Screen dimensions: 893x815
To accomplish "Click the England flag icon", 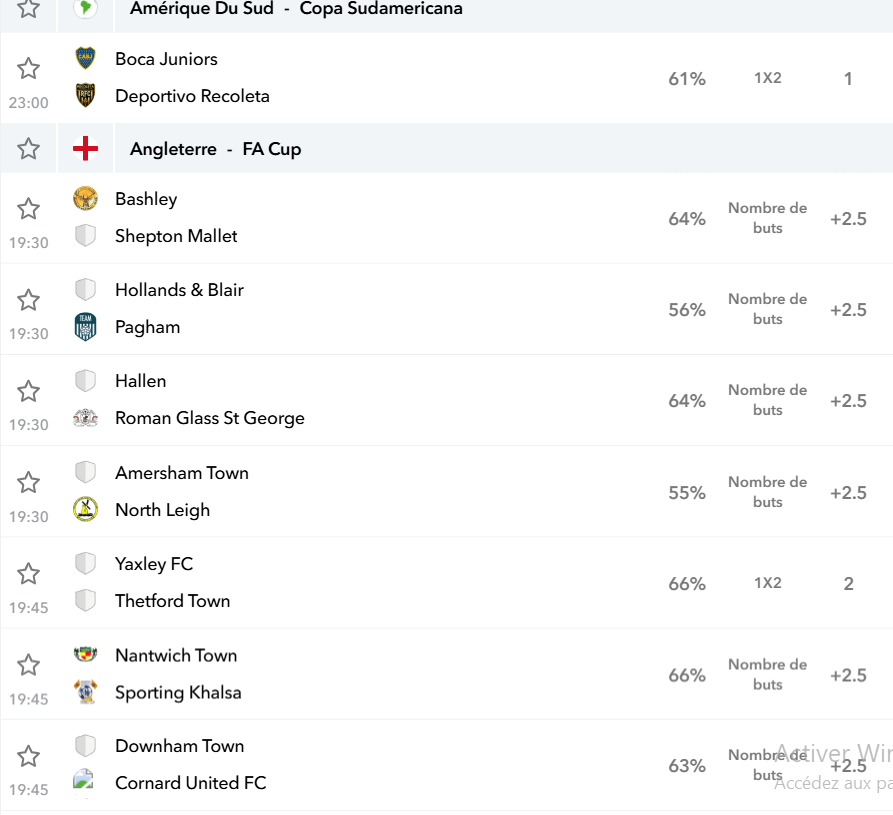I will [x=85, y=149].
